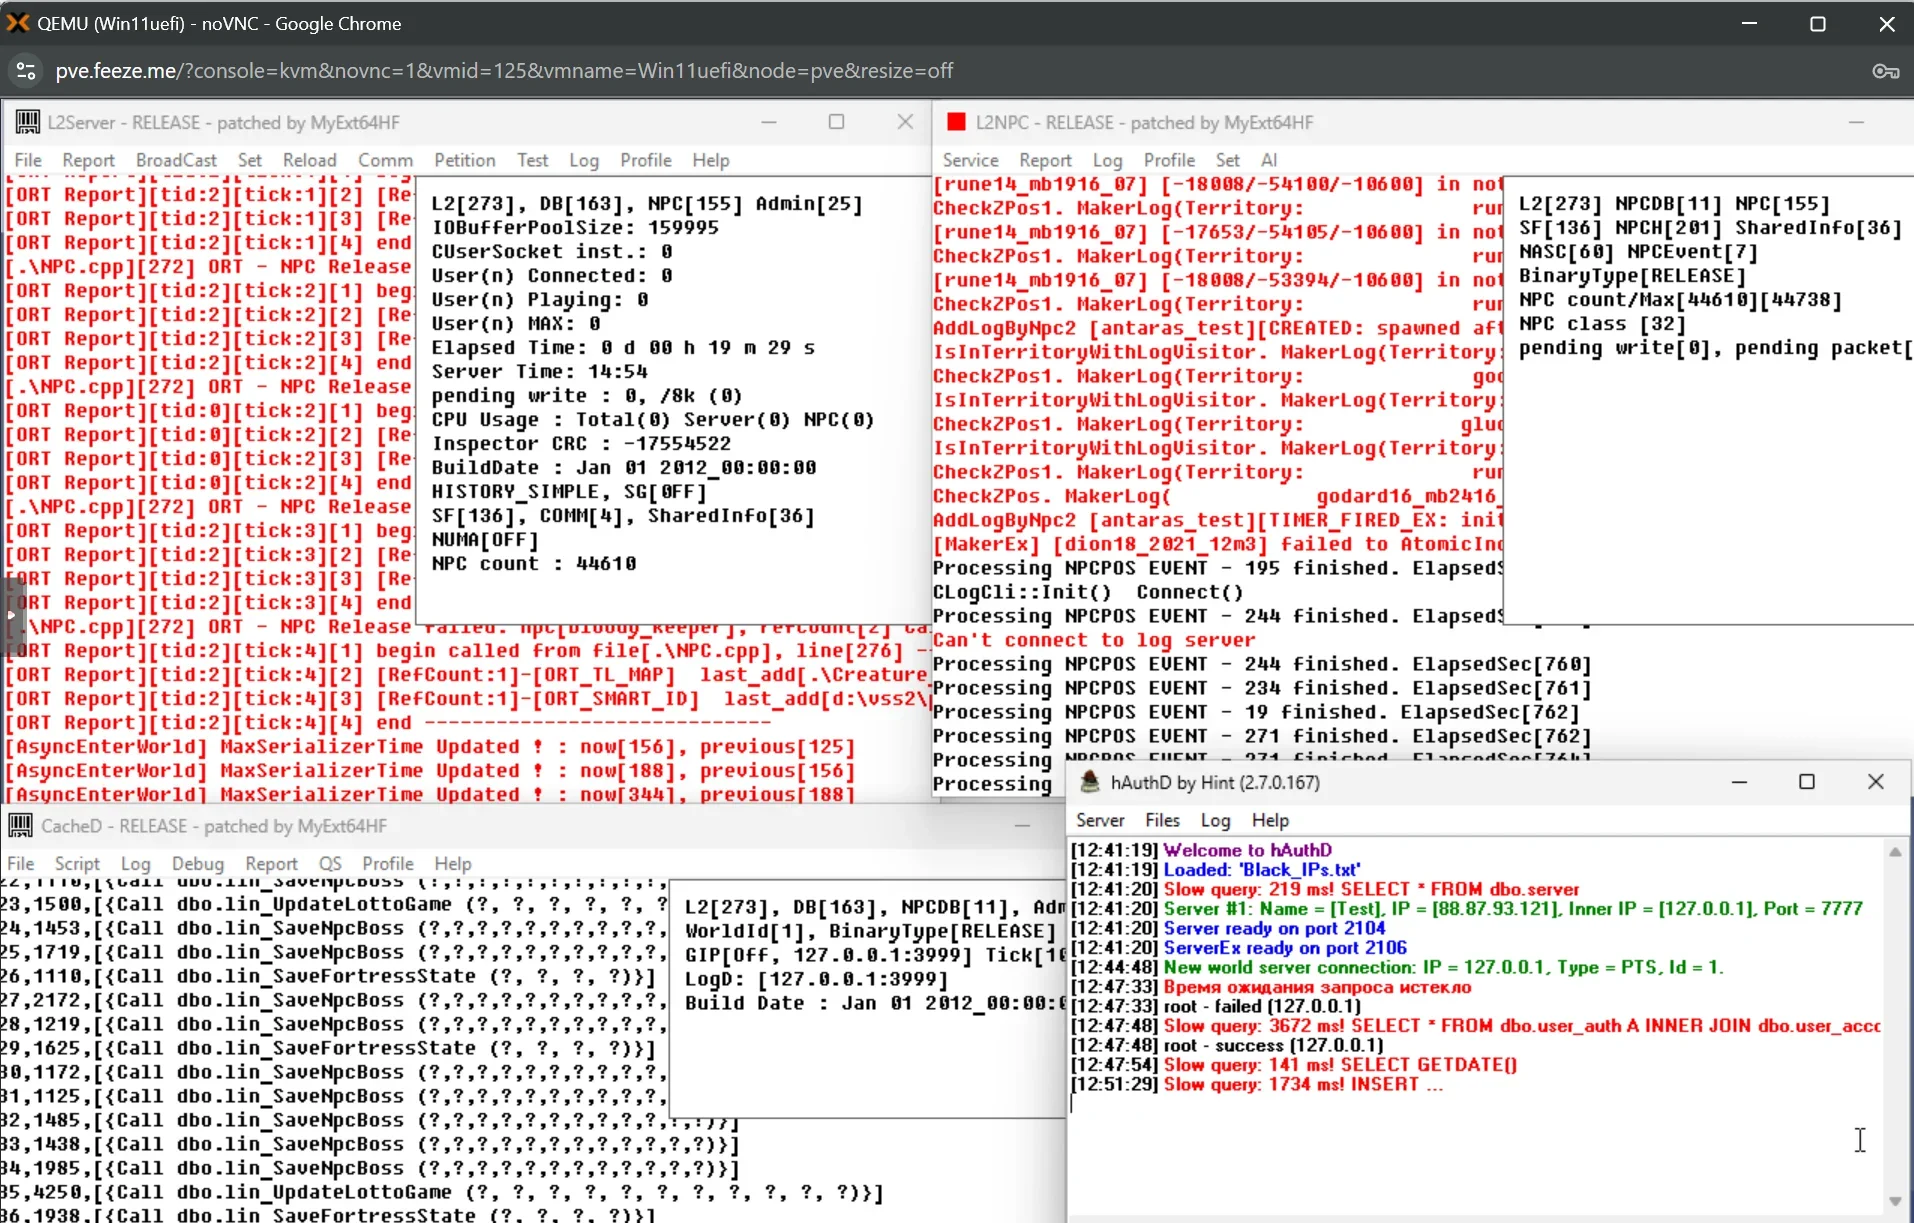Maximize the hAuthD window

pyautogui.click(x=1807, y=782)
